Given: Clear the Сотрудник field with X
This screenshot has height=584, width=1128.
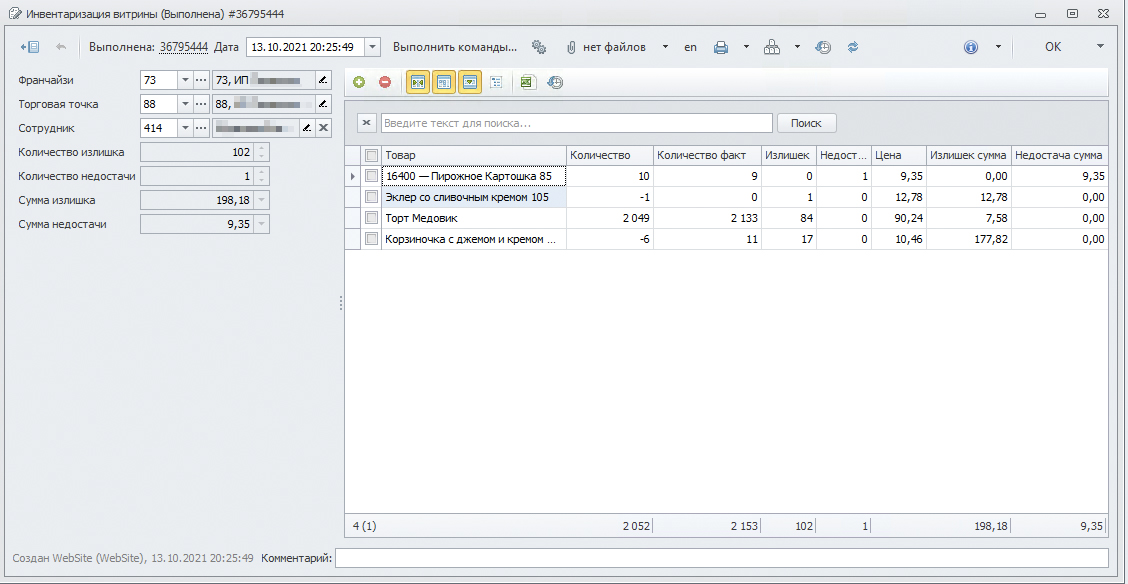Looking at the screenshot, I should click(x=323, y=128).
